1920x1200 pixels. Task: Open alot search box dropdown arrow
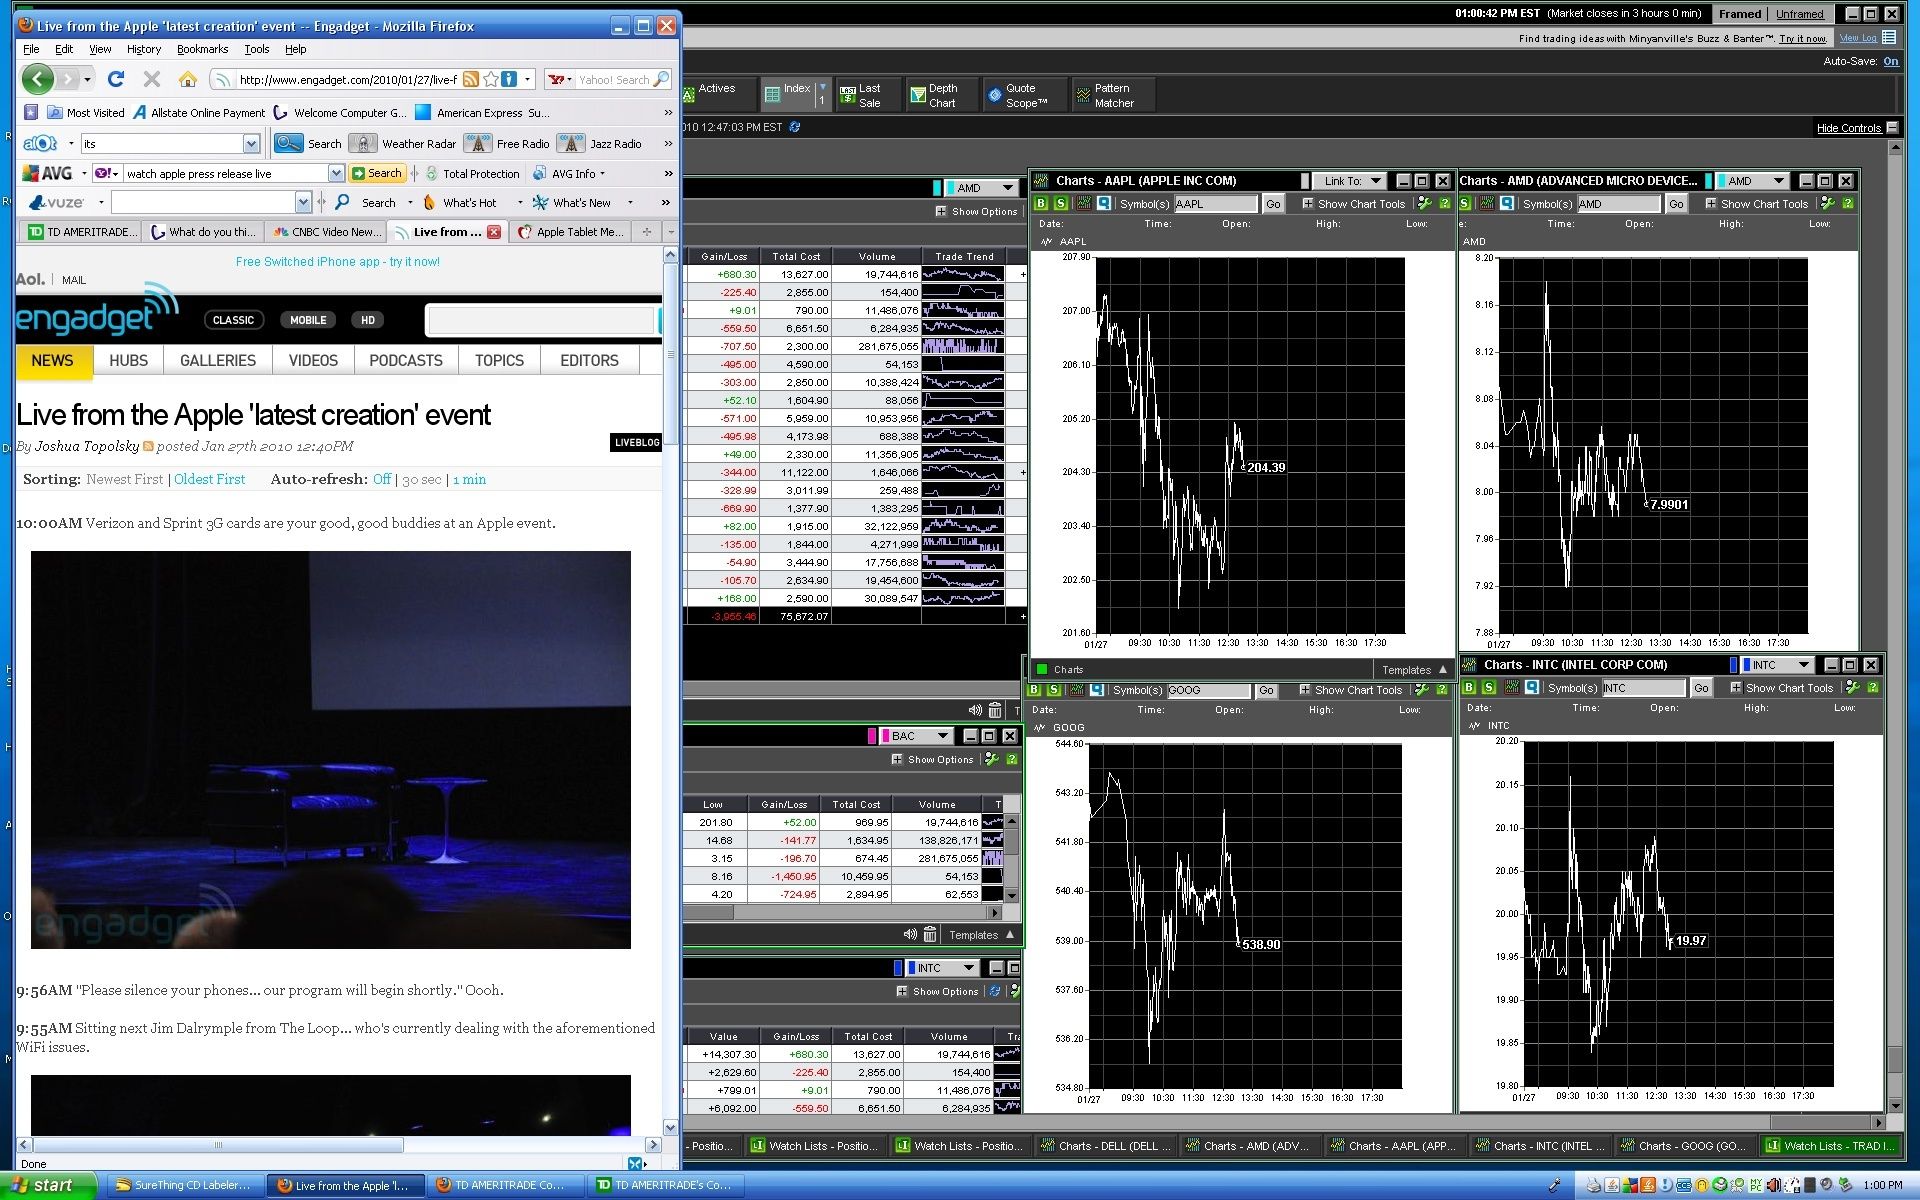tap(251, 143)
